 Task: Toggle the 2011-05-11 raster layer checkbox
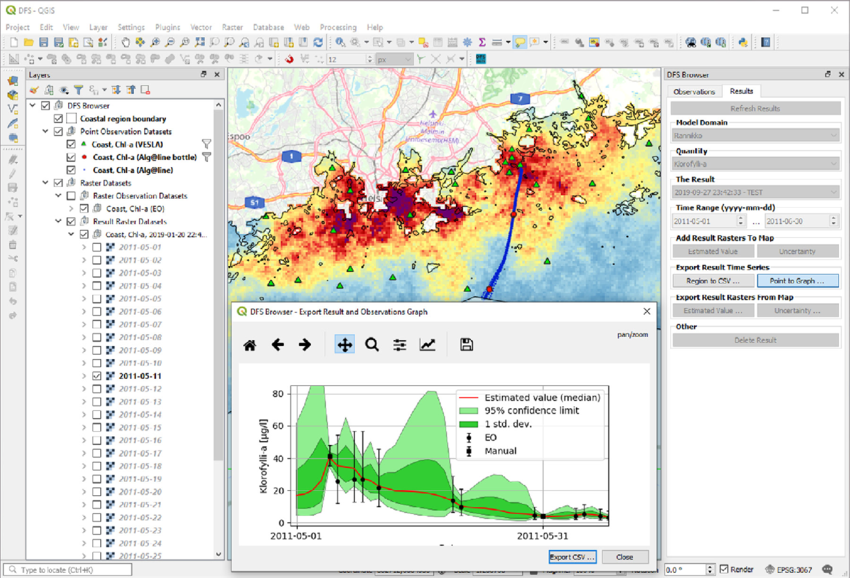coord(97,376)
